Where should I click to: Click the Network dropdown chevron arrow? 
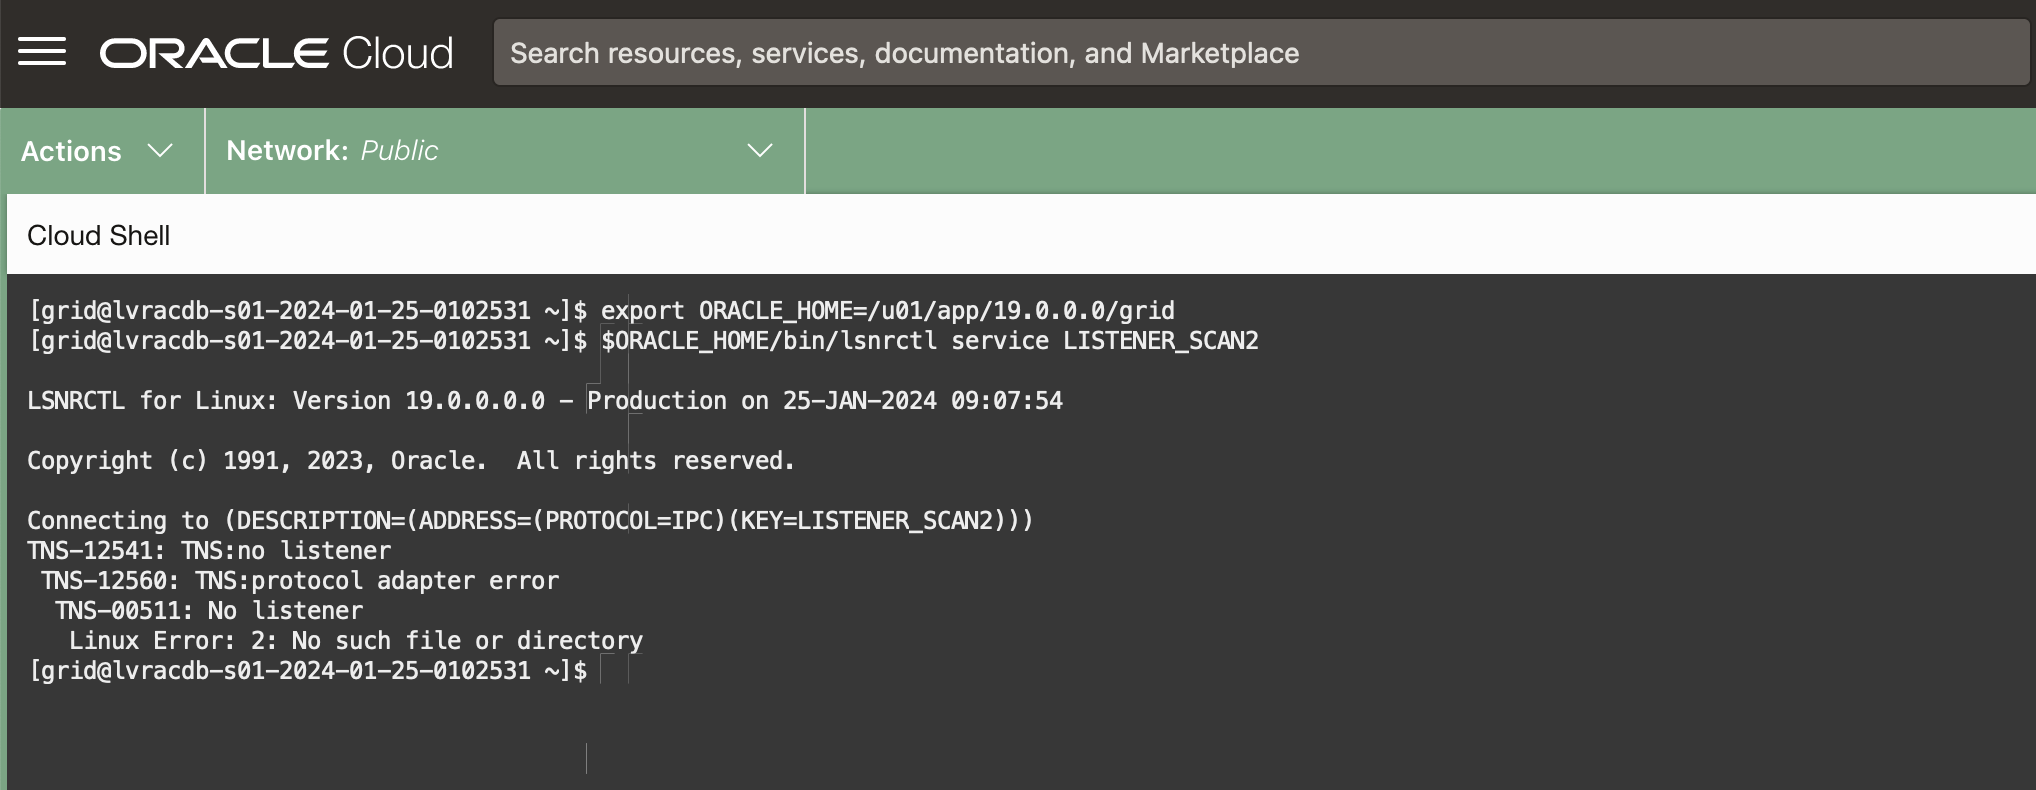click(x=760, y=151)
